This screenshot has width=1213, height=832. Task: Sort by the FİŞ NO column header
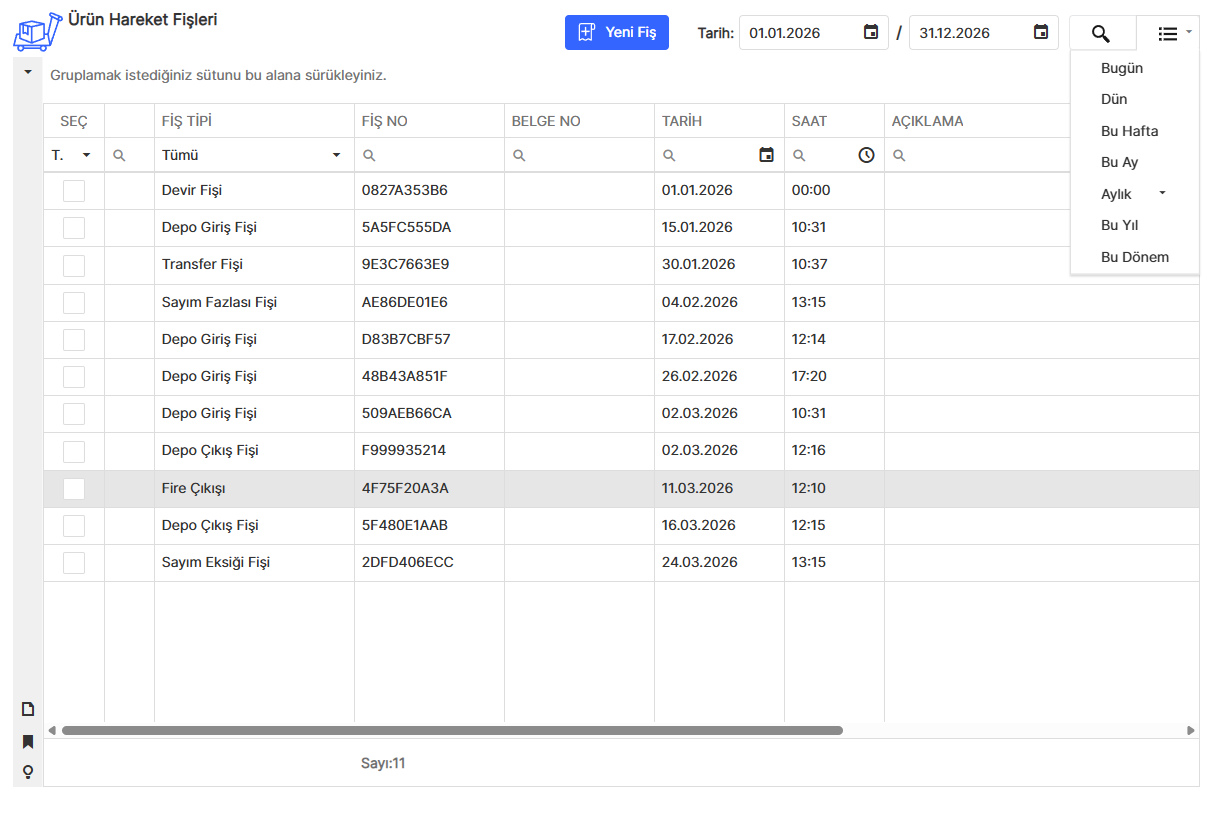pyautogui.click(x=385, y=121)
